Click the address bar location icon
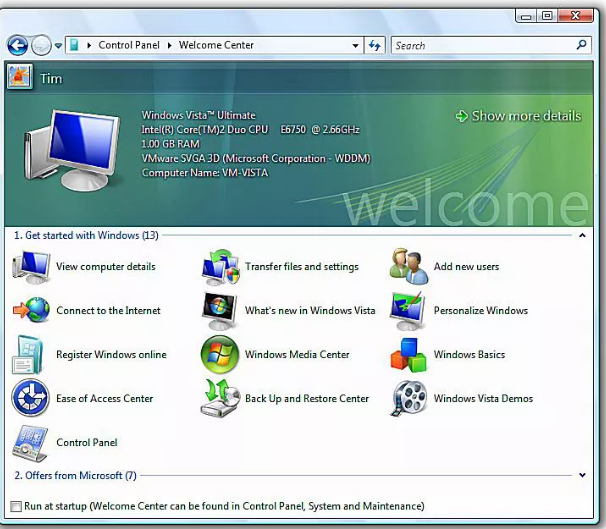Viewport: 606px width, 529px height. click(x=74, y=45)
